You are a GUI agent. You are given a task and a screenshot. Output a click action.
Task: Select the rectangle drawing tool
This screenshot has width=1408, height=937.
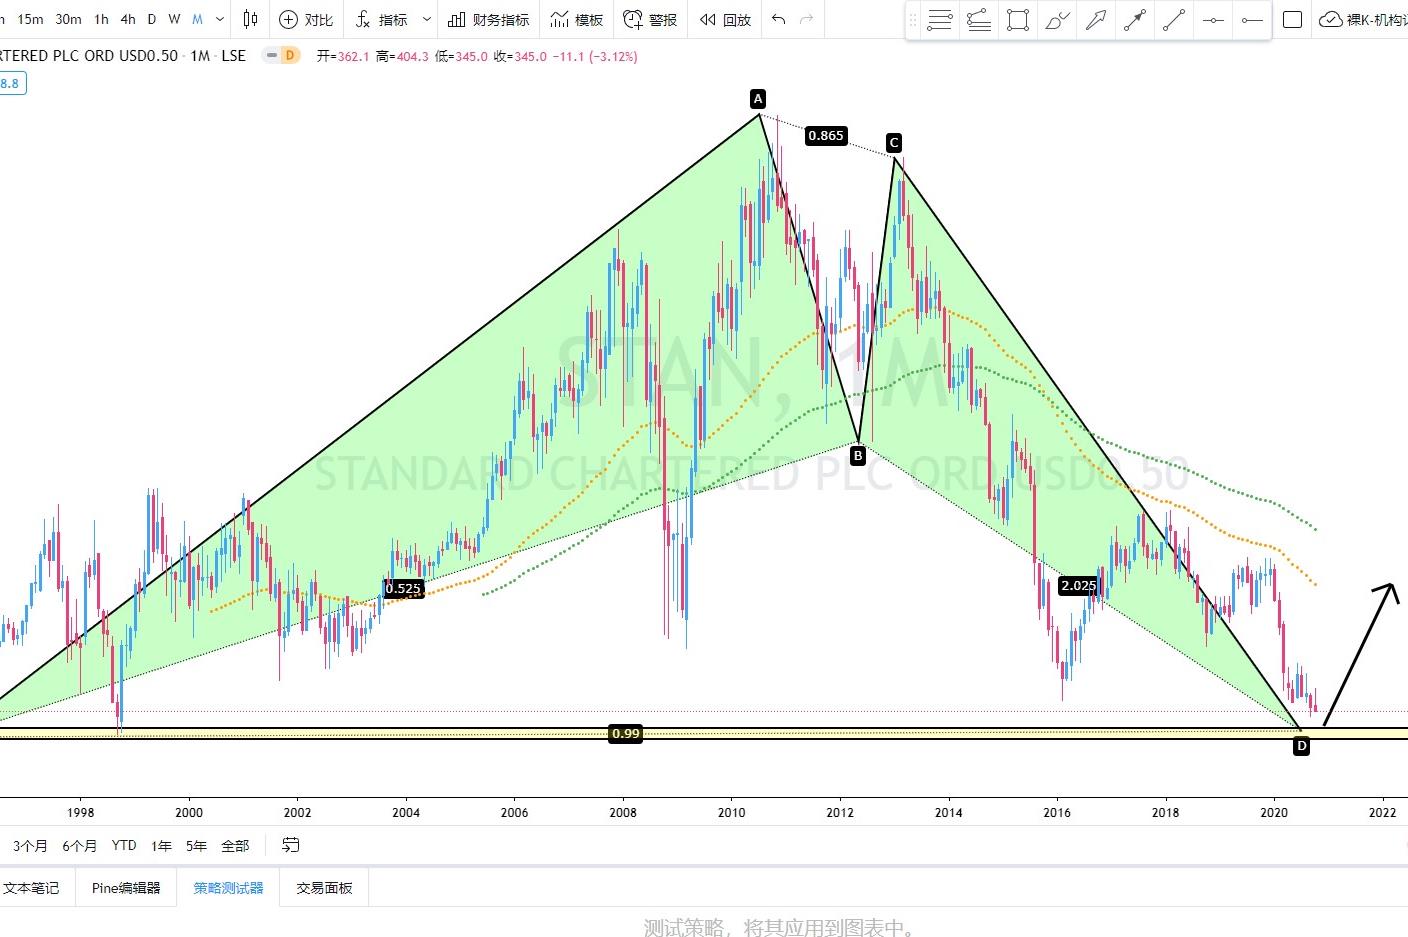[x=1018, y=20]
